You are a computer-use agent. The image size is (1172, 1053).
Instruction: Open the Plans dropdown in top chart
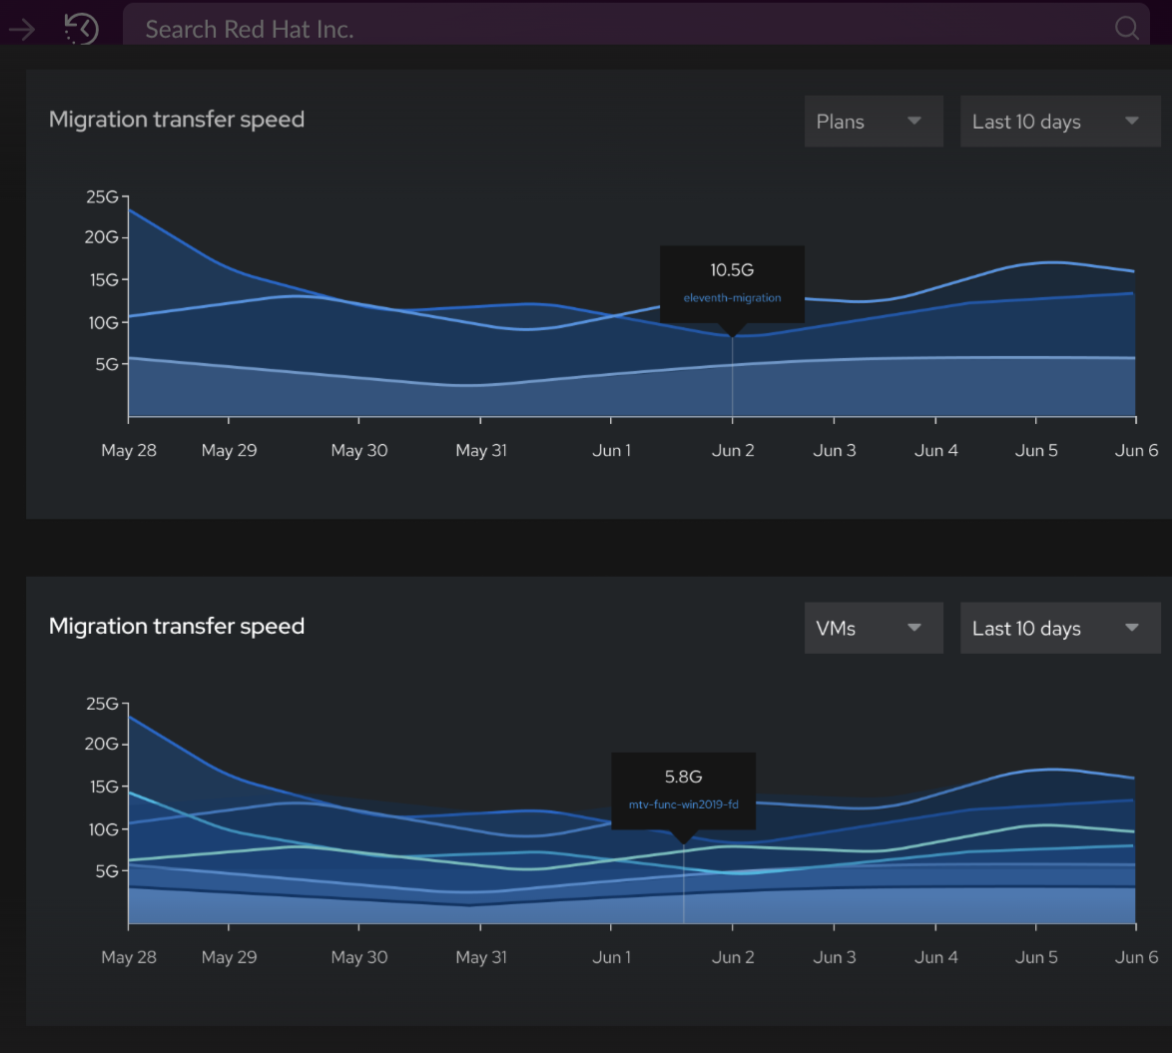[873, 122]
